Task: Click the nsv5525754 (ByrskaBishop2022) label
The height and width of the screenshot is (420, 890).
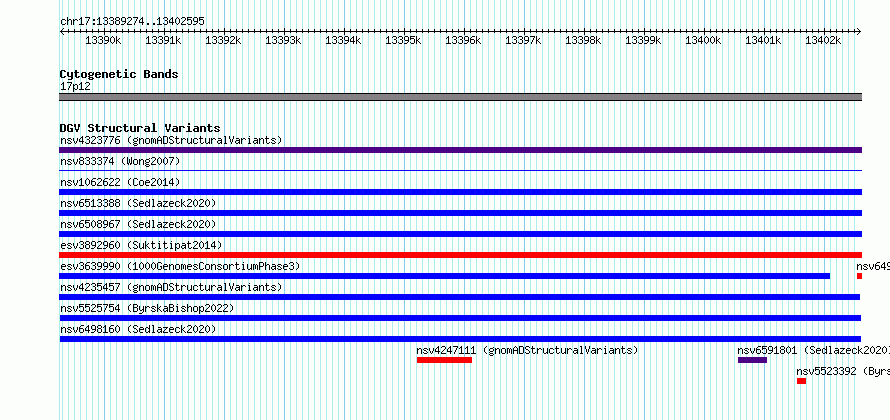Action: tap(147, 308)
